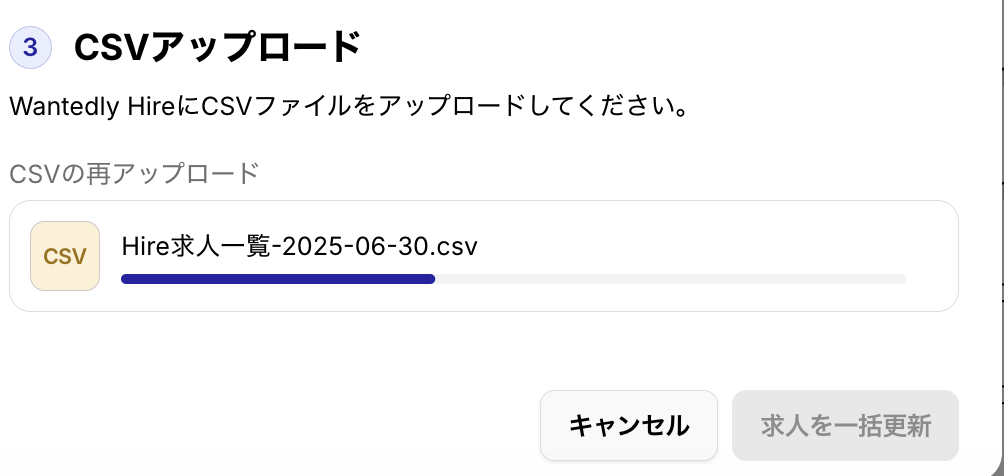Click the filled blue part of the progress bar
Viewport: 1004px width, 476px height.
[x=278, y=279]
